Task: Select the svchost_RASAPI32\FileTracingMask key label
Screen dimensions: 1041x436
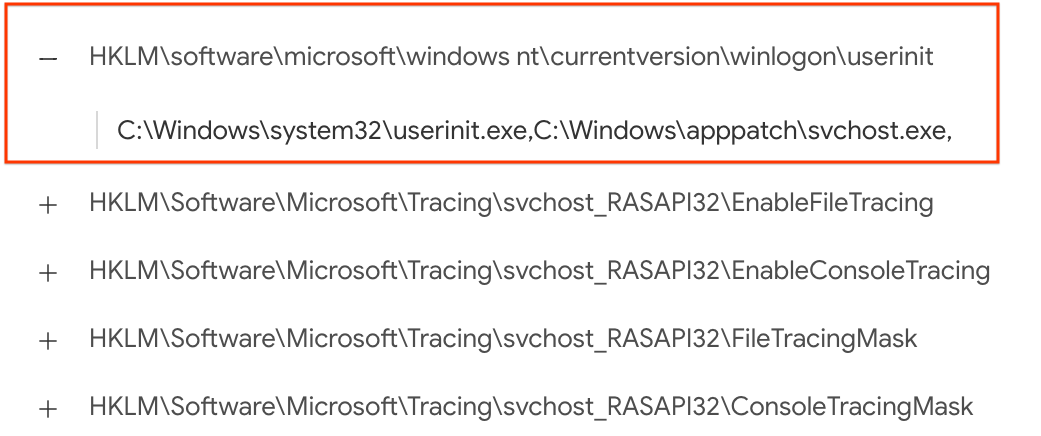Action: [503, 338]
